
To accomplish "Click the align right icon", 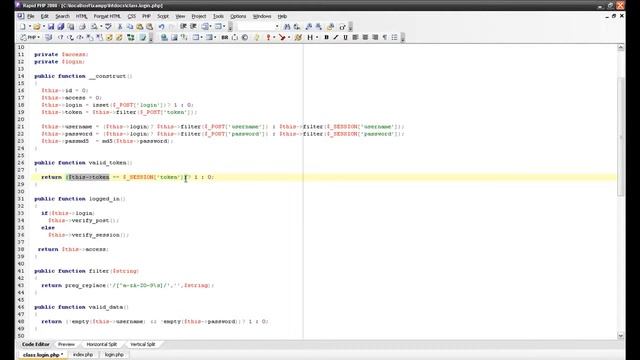I will [375, 38].
